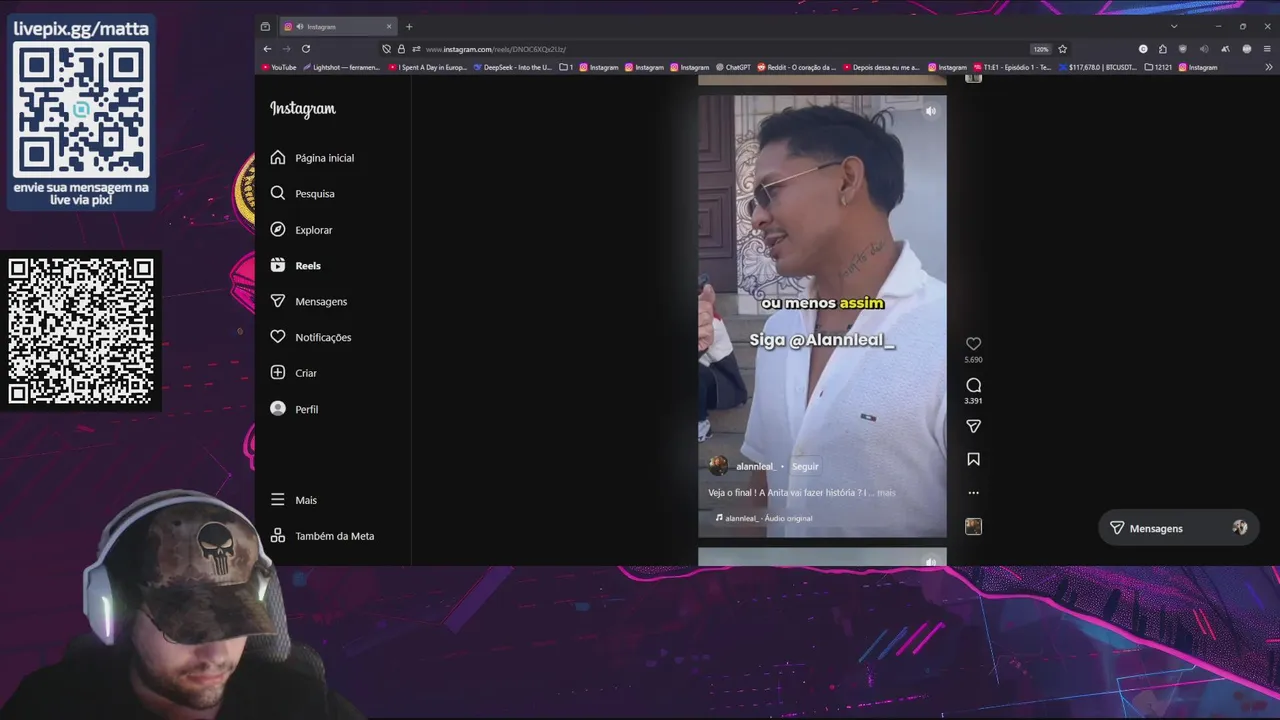Open the reel comments icon
1280x720 pixels.
click(x=973, y=385)
